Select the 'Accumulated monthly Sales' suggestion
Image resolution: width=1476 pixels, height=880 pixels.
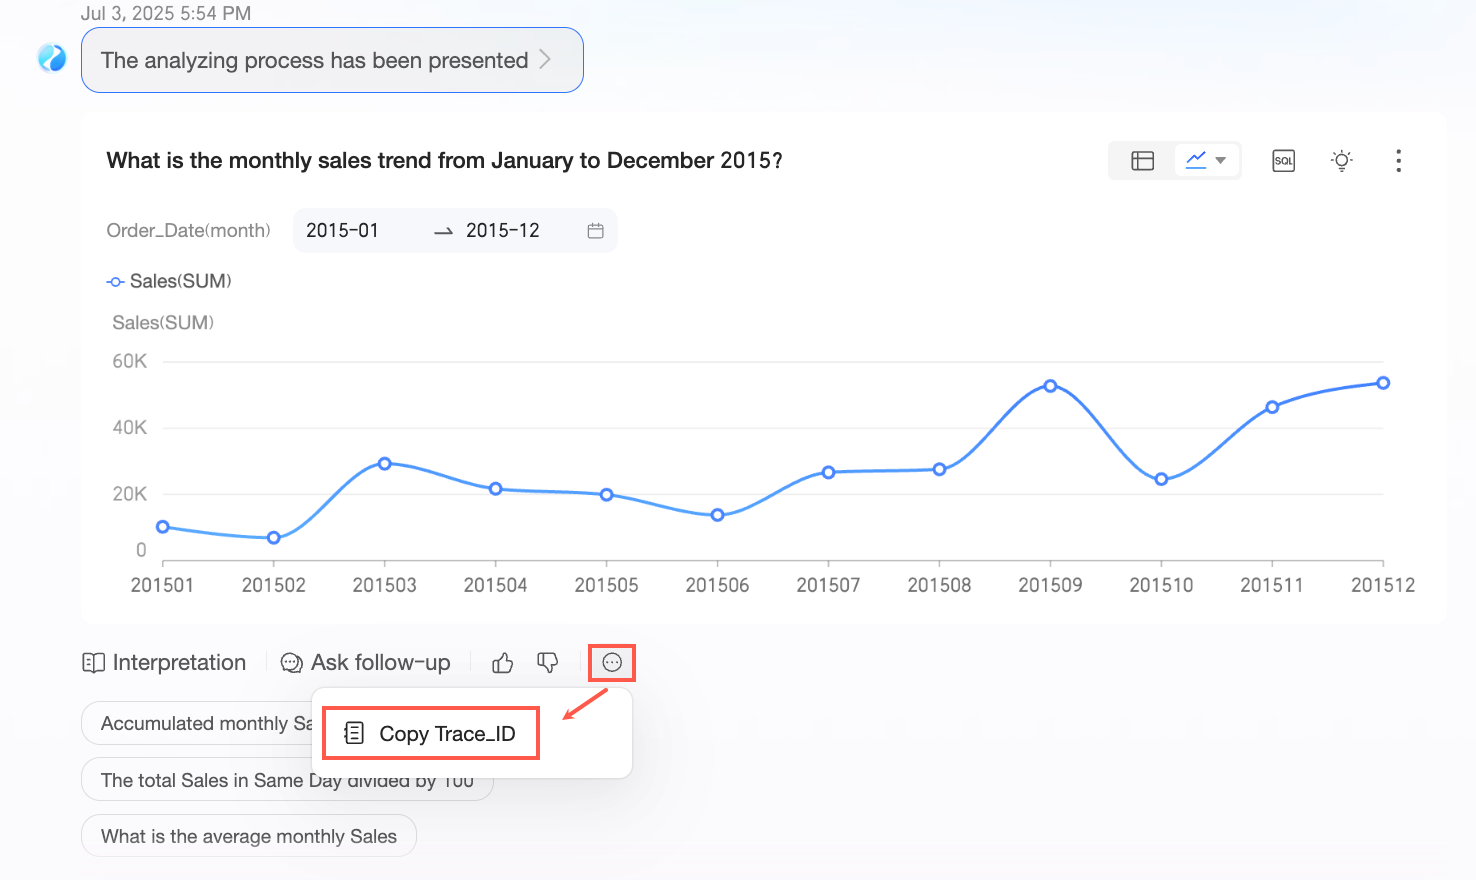(198, 723)
